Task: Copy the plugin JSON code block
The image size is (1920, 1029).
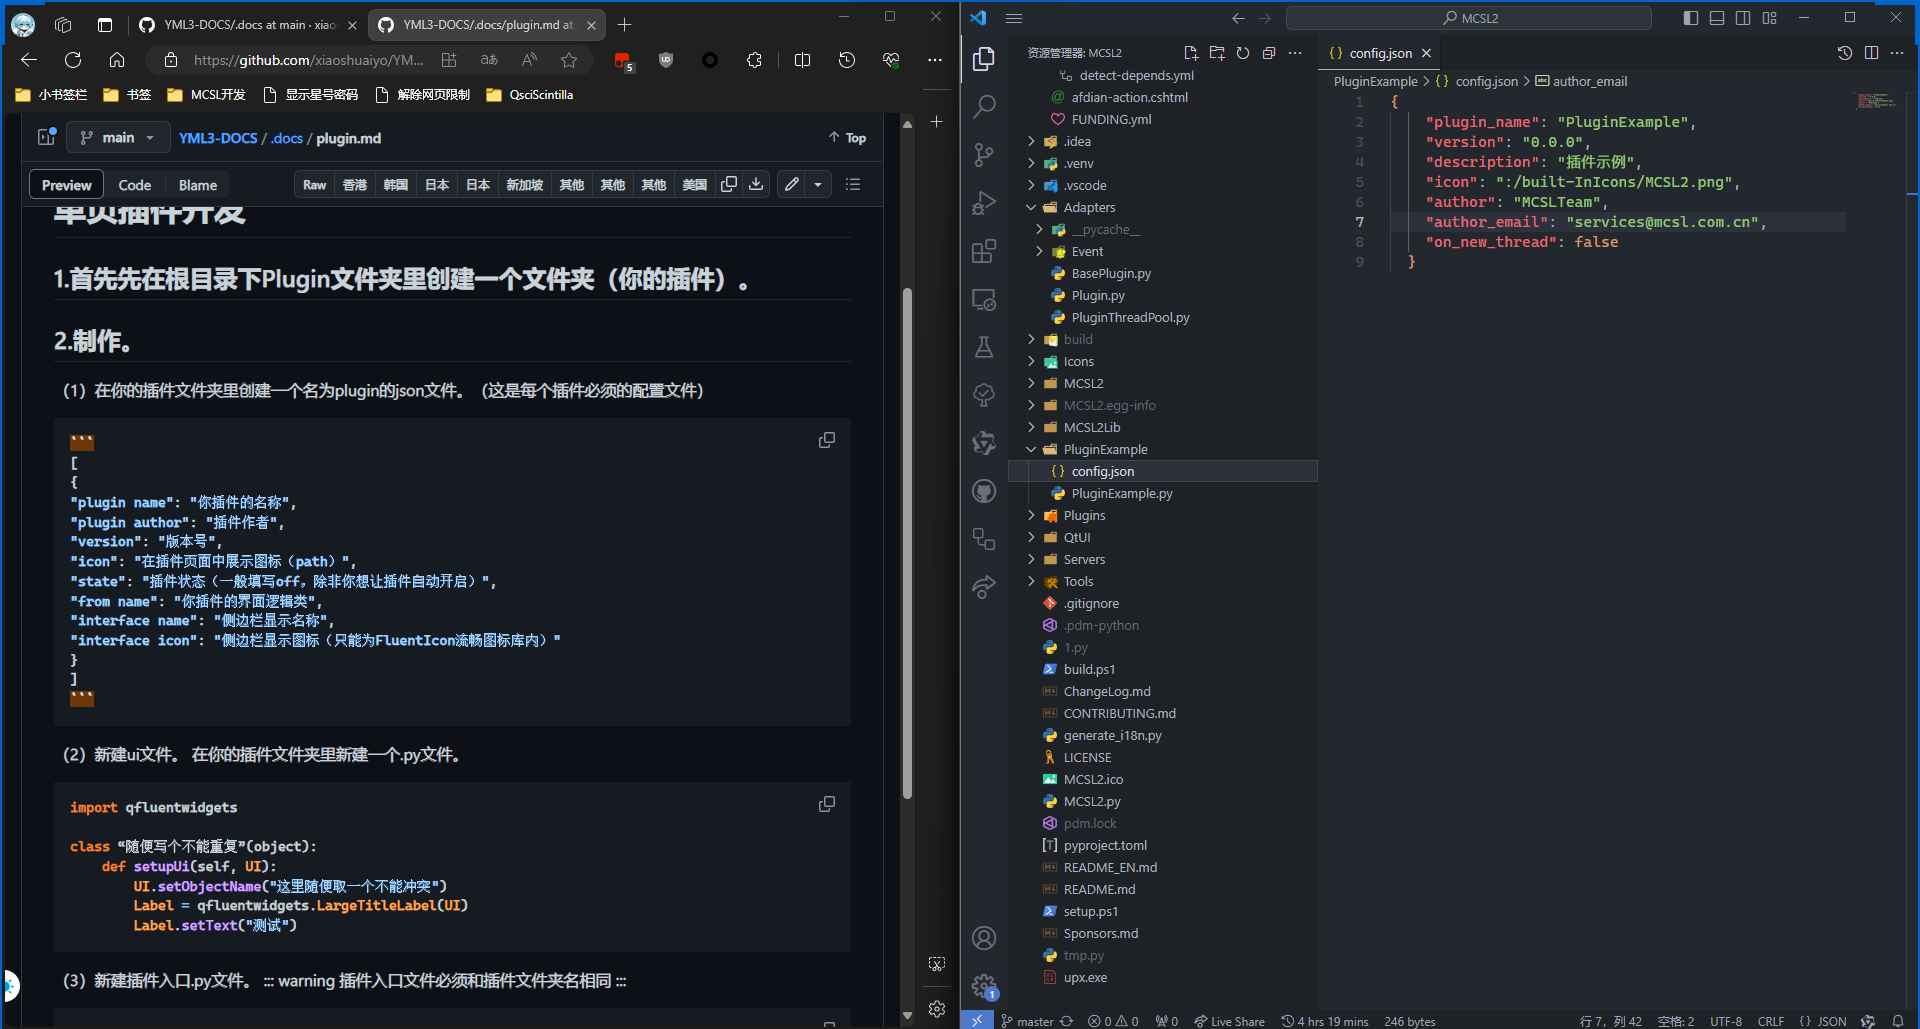Action: tap(827, 441)
